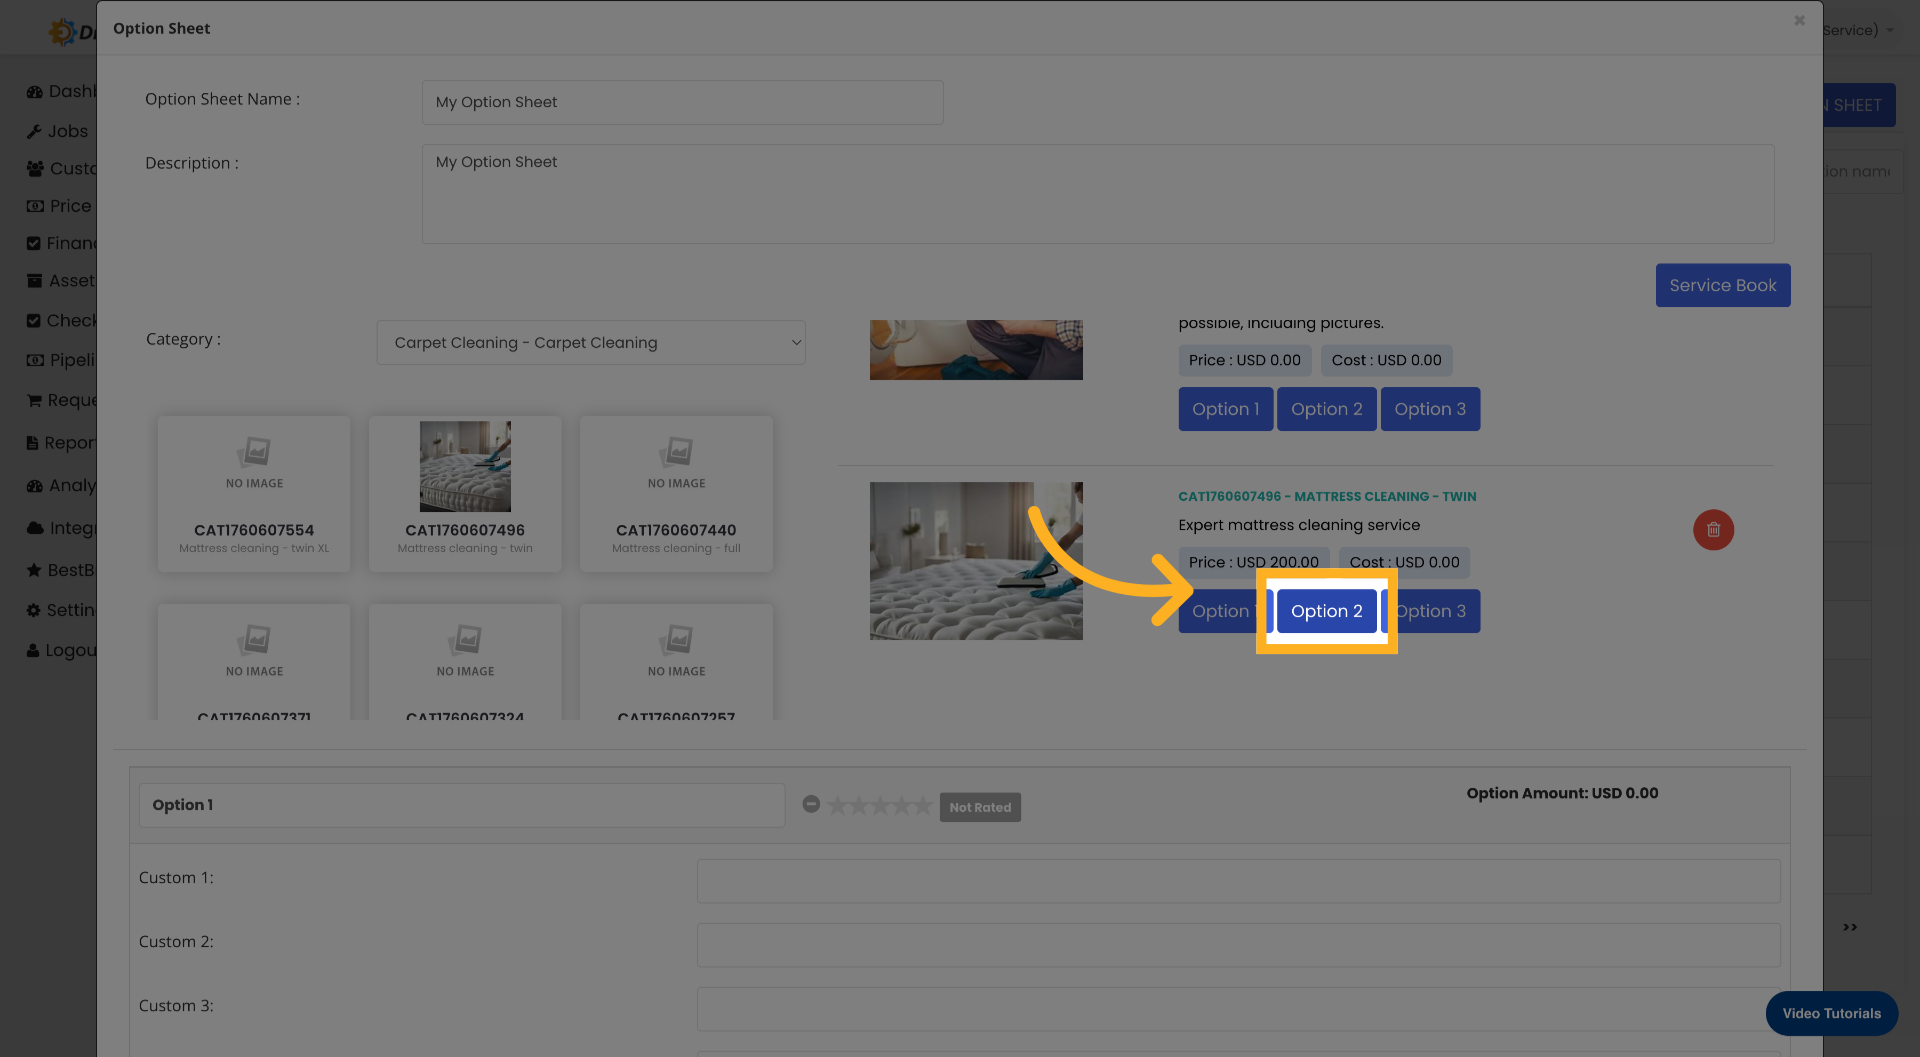Click the Service Book button
The width and height of the screenshot is (1920, 1057).
pos(1722,285)
